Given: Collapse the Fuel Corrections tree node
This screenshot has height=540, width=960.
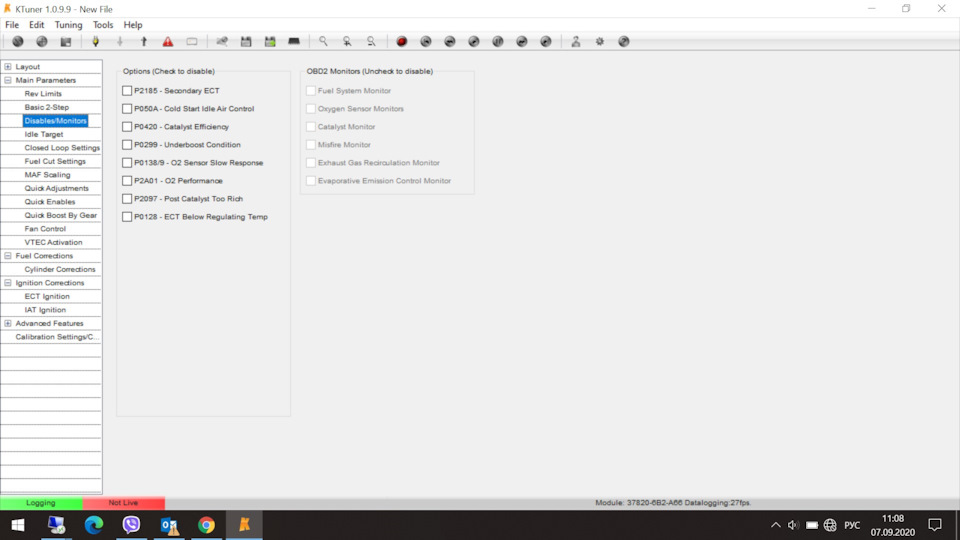Looking at the screenshot, I should pyautogui.click(x=8, y=256).
